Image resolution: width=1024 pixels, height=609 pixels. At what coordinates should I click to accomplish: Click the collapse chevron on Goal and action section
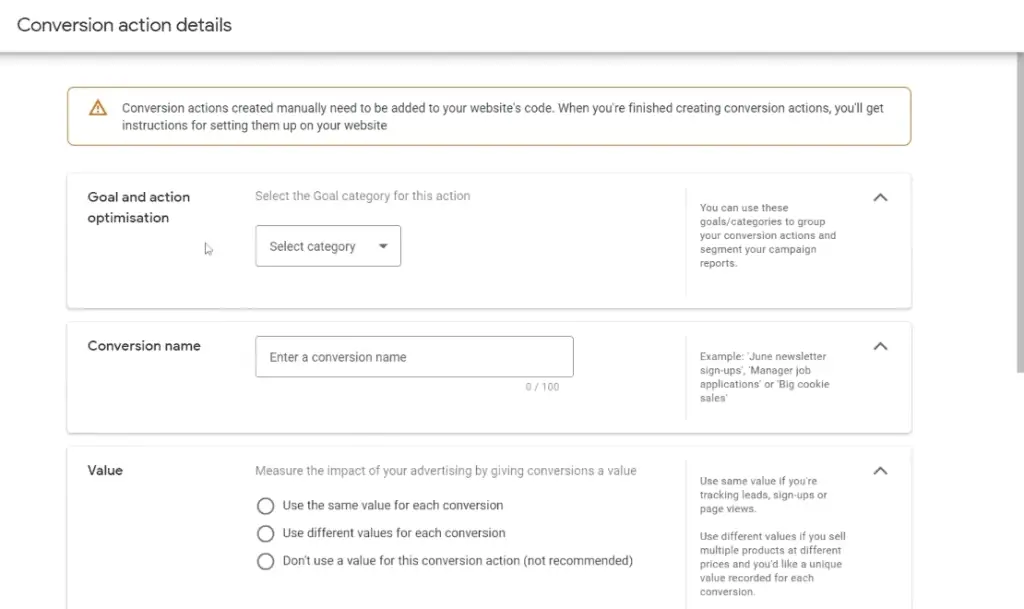(880, 197)
